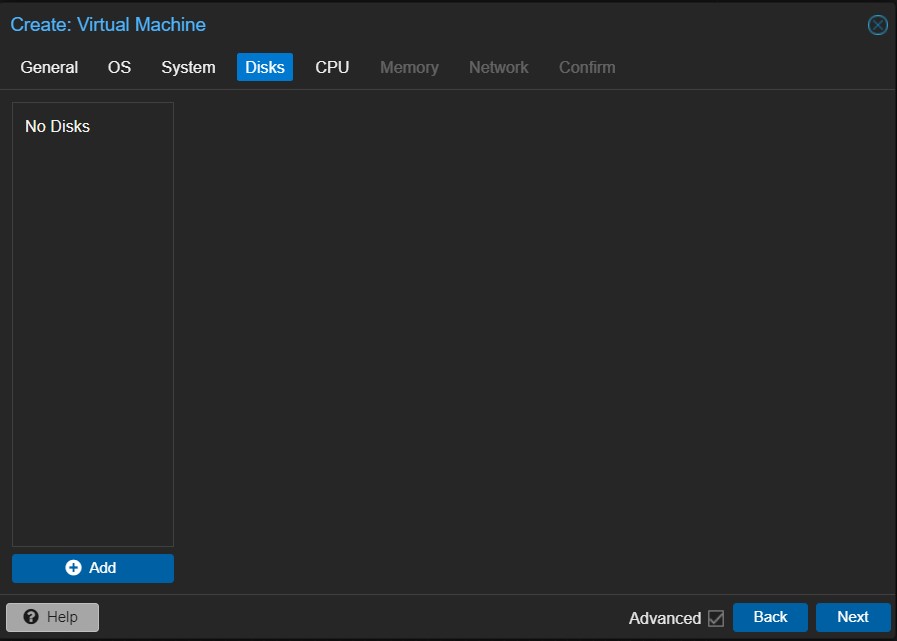Screen dimensions: 897x641
Task: Click the greyed-out Confirm tab
Action: pos(587,67)
